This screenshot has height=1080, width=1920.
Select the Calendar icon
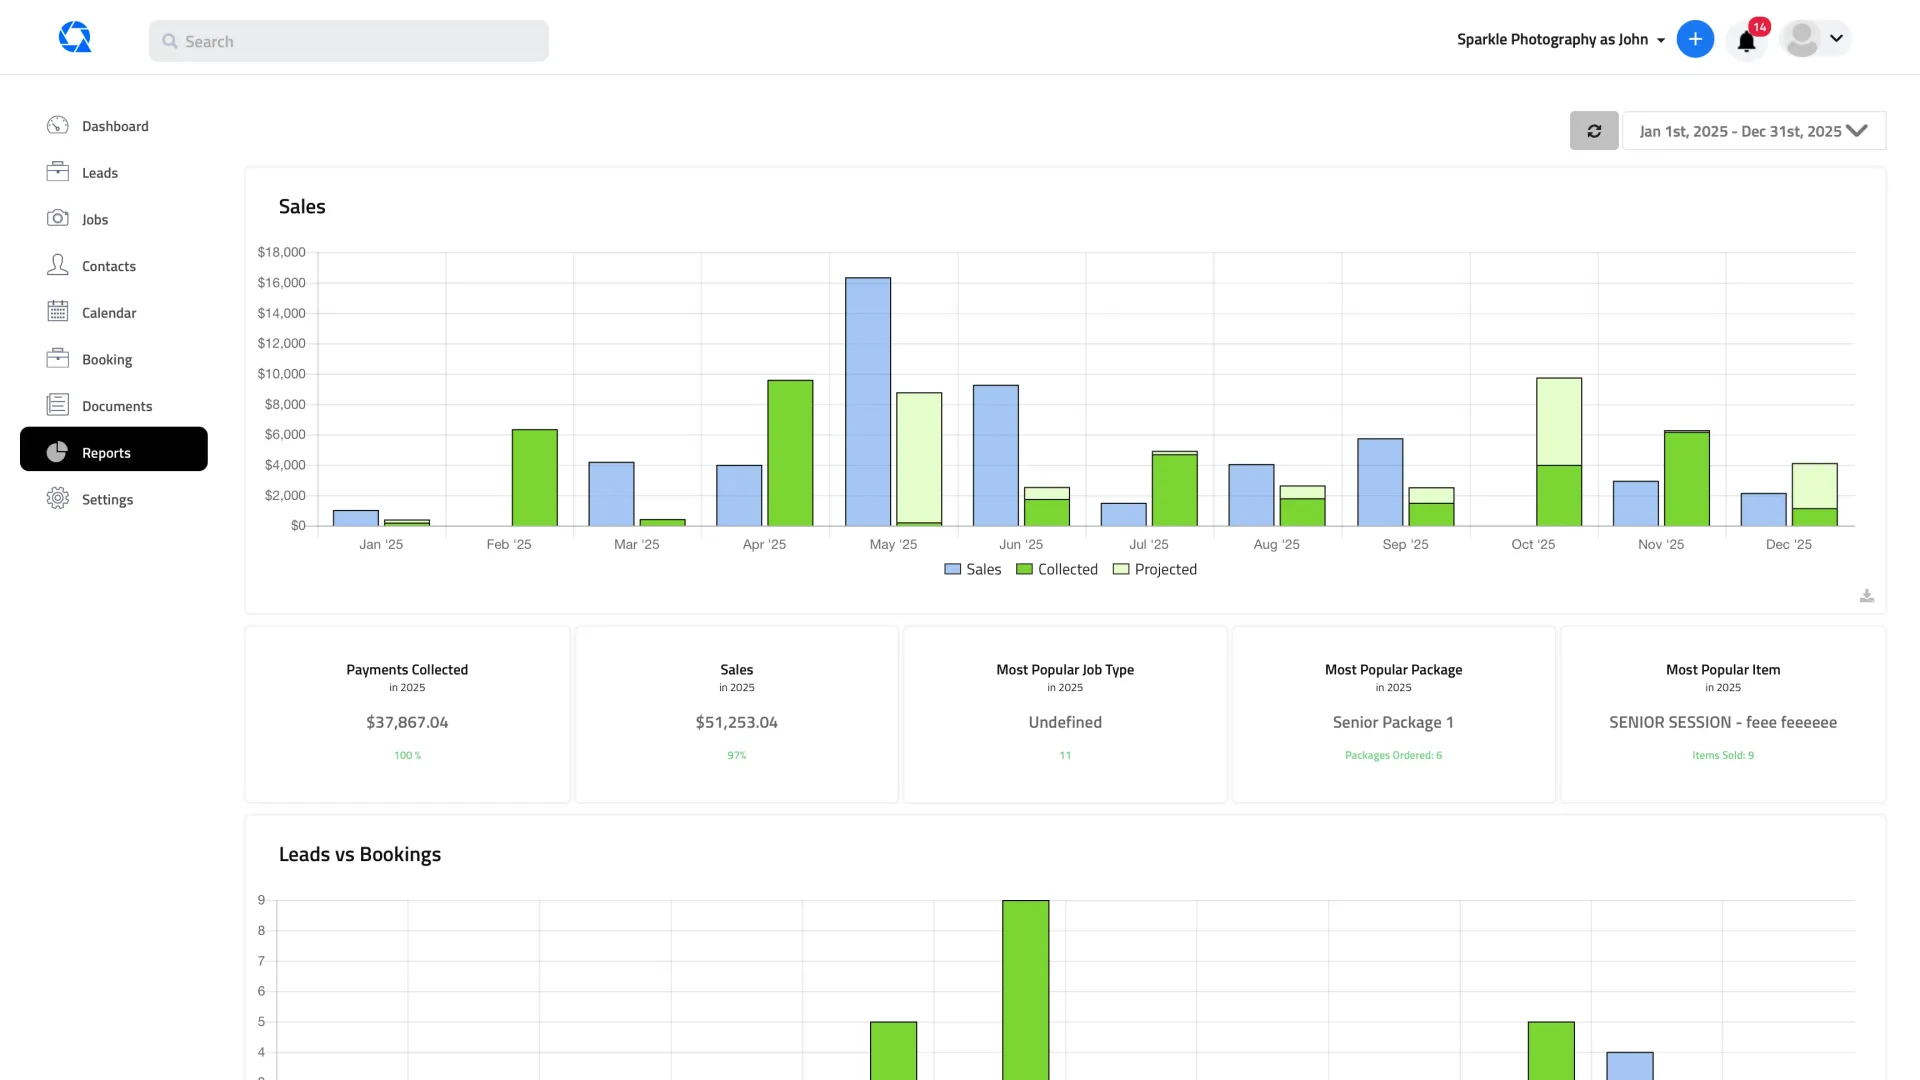click(59, 312)
